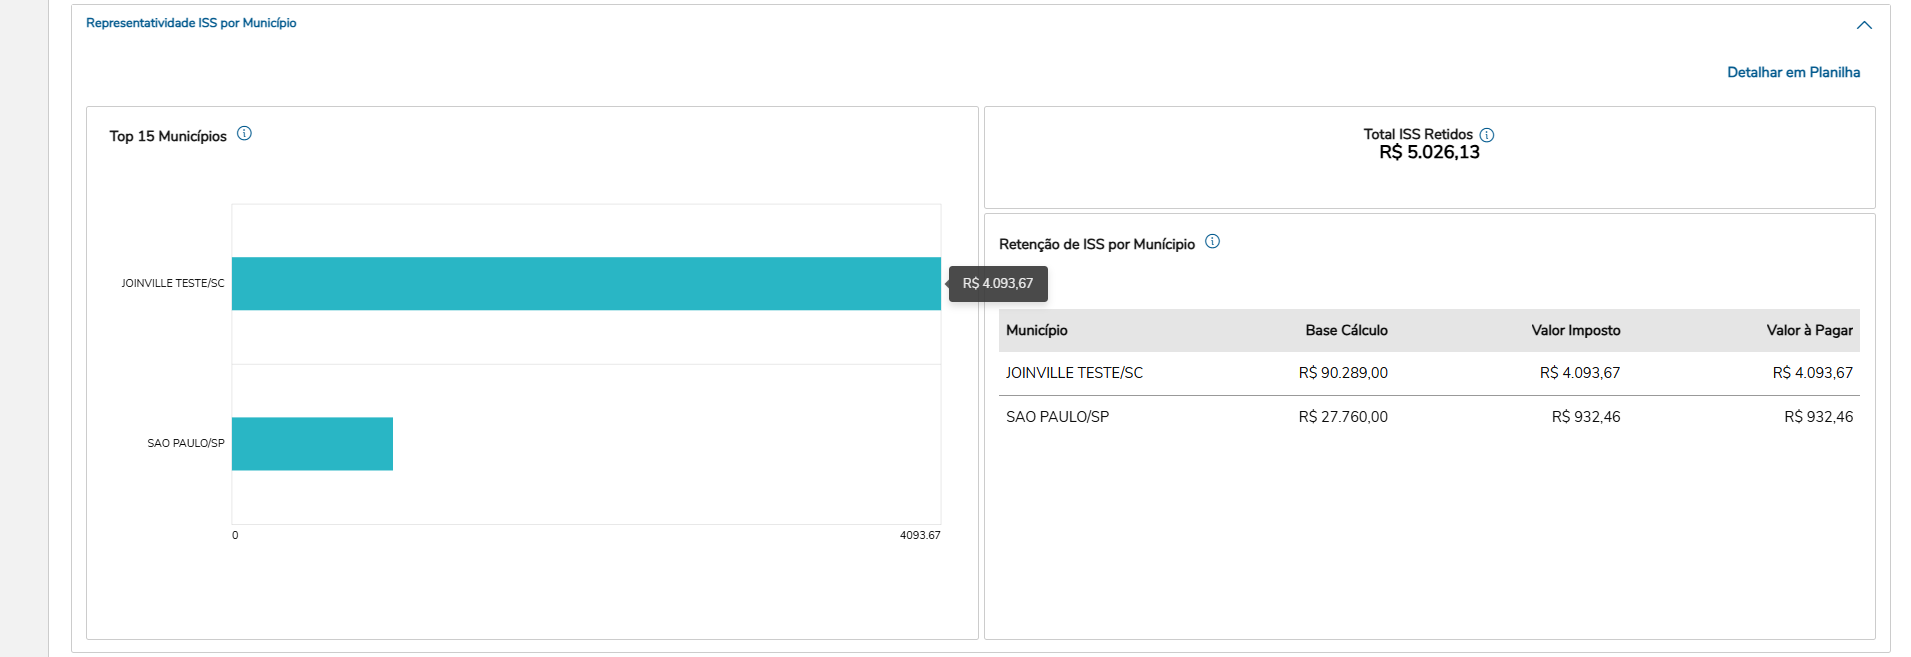Click the Município column header
Screen dimensions: 1911x657
coord(1037,331)
